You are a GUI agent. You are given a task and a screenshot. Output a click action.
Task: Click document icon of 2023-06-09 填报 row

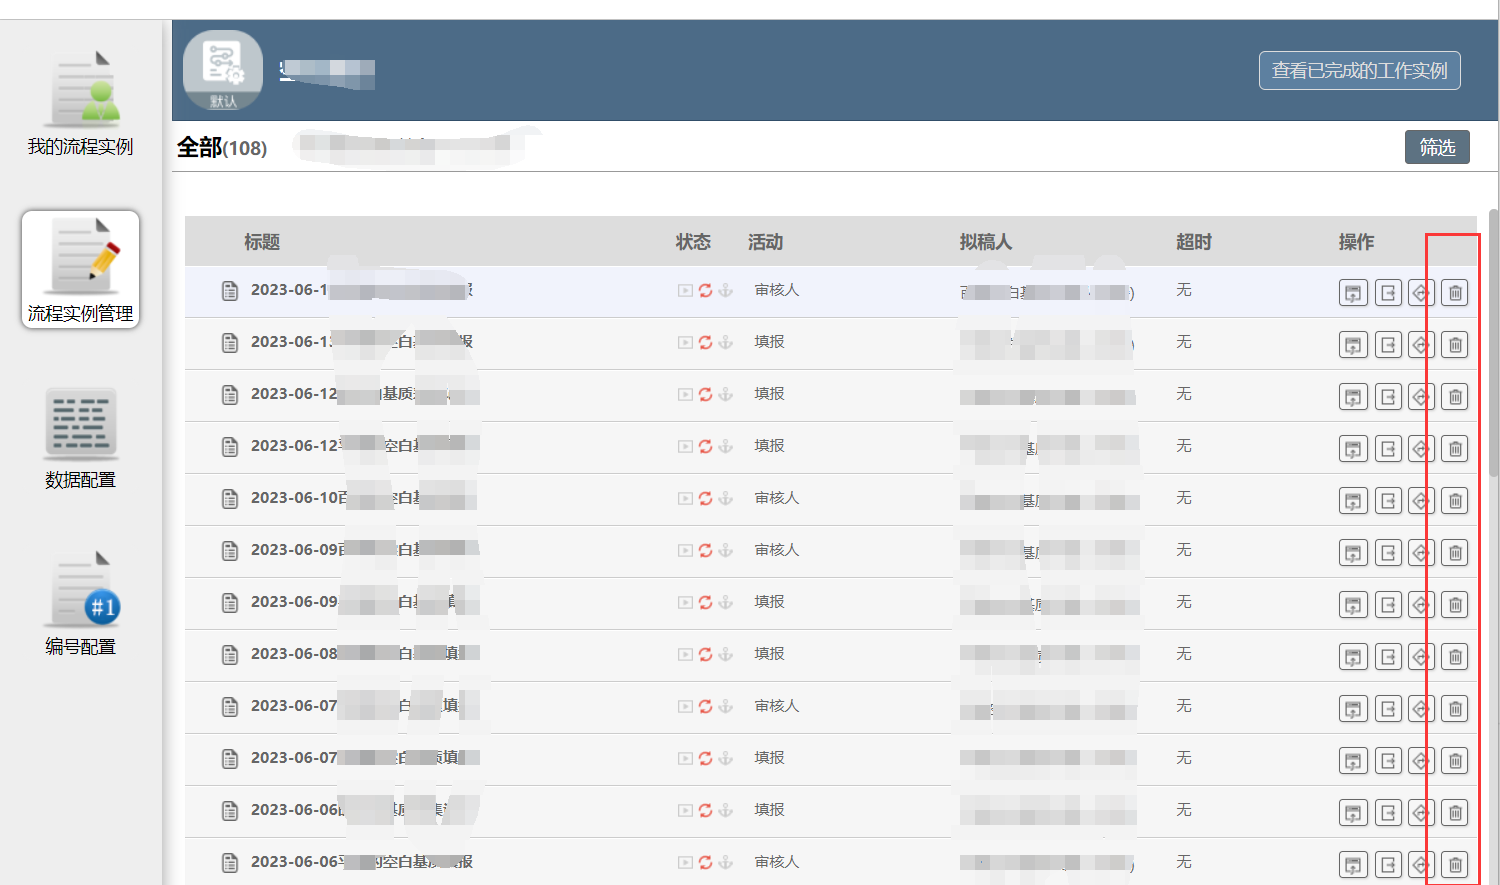tap(230, 602)
